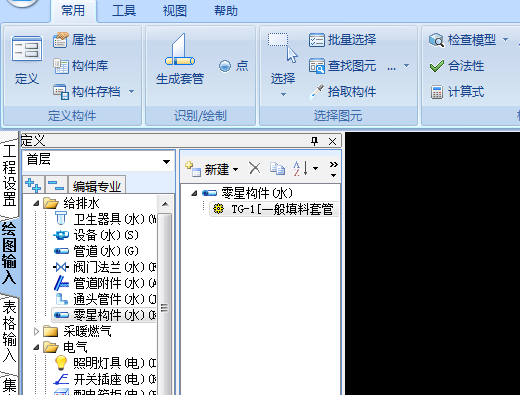Open the 计算式 calculator
520x395 pixels.
pos(457,91)
